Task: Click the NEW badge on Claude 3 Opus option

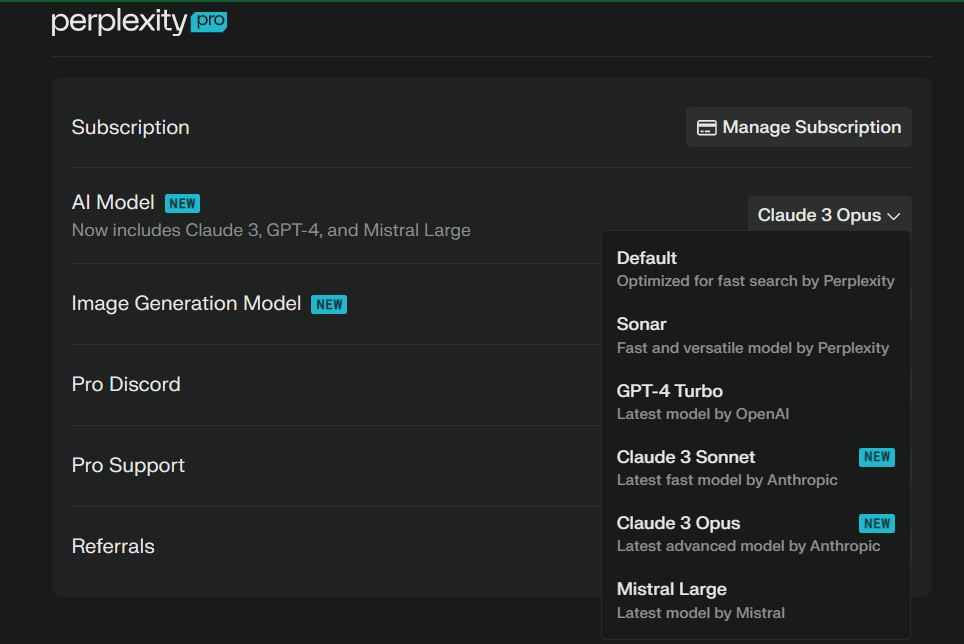Action: click(876, 523)
